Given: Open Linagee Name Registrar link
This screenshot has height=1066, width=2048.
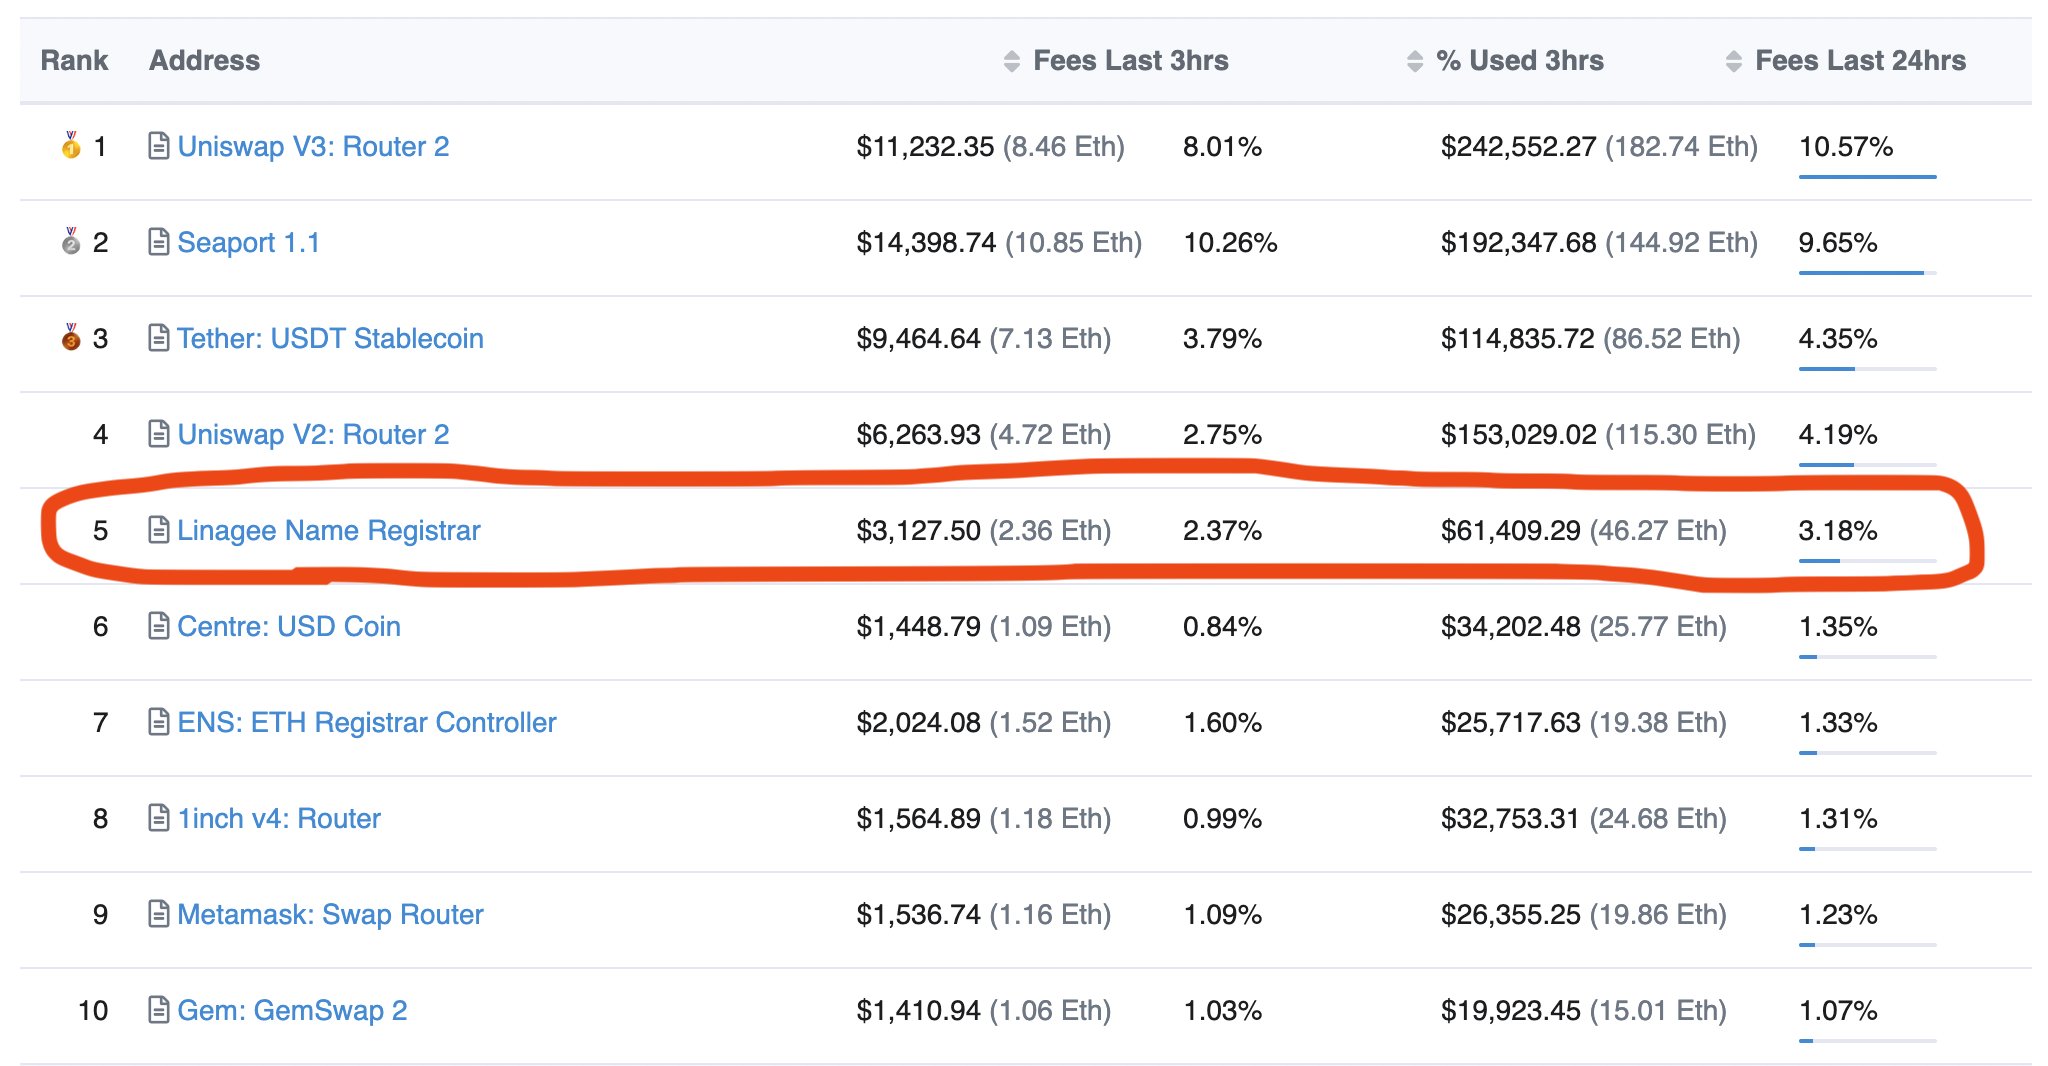Looking at the screenshot, I should [x=329, y=530].
